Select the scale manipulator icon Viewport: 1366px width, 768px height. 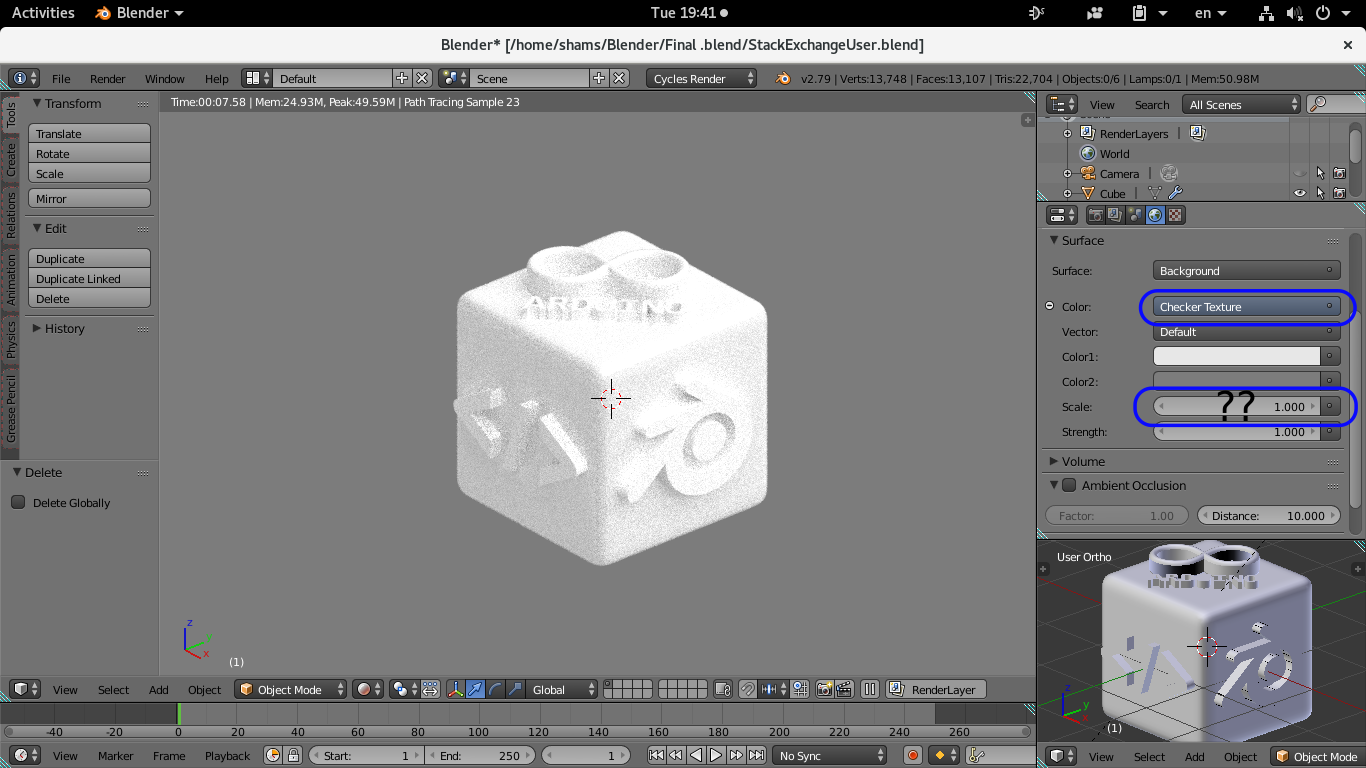pos(514,689)
